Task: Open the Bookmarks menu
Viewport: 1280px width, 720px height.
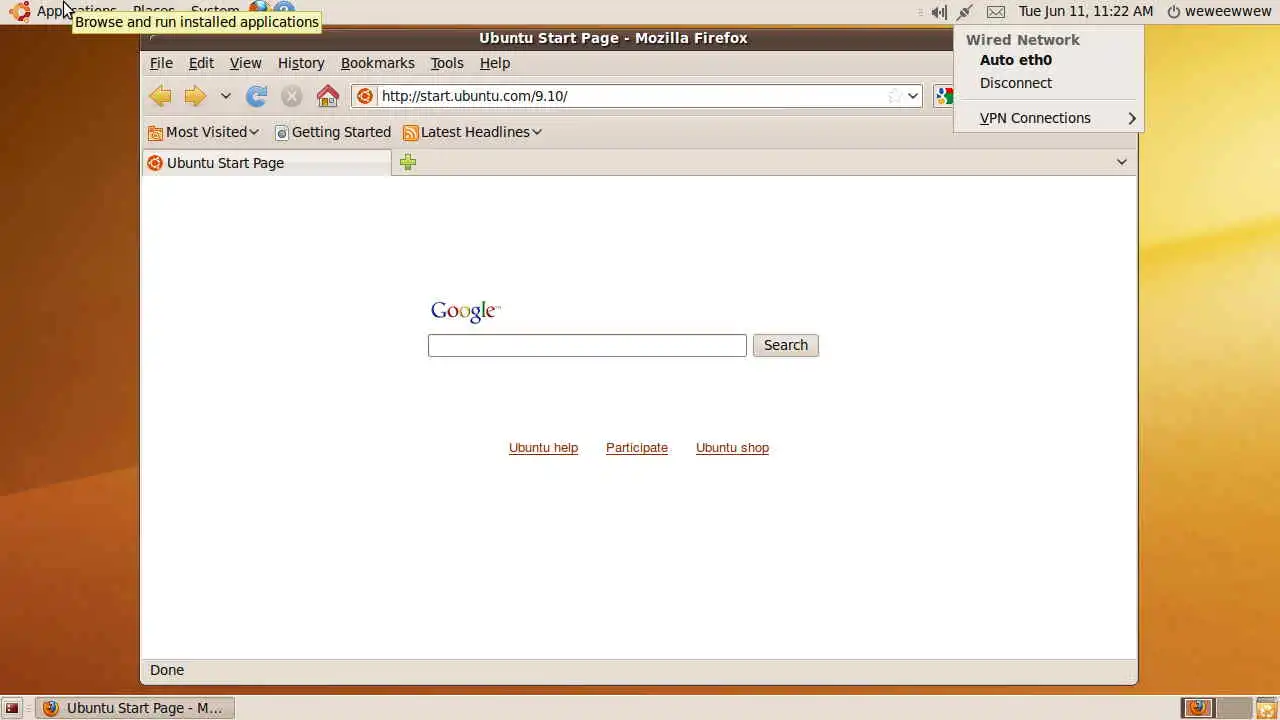Action: tap(377, 63)
